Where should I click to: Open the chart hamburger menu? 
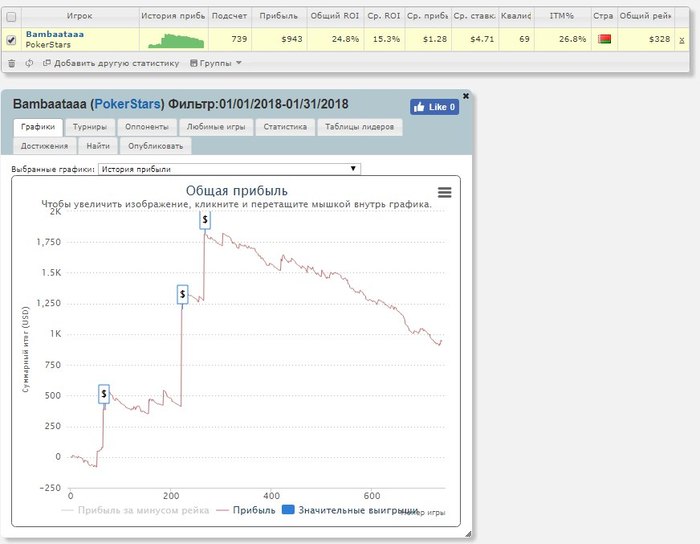[444, 192]
